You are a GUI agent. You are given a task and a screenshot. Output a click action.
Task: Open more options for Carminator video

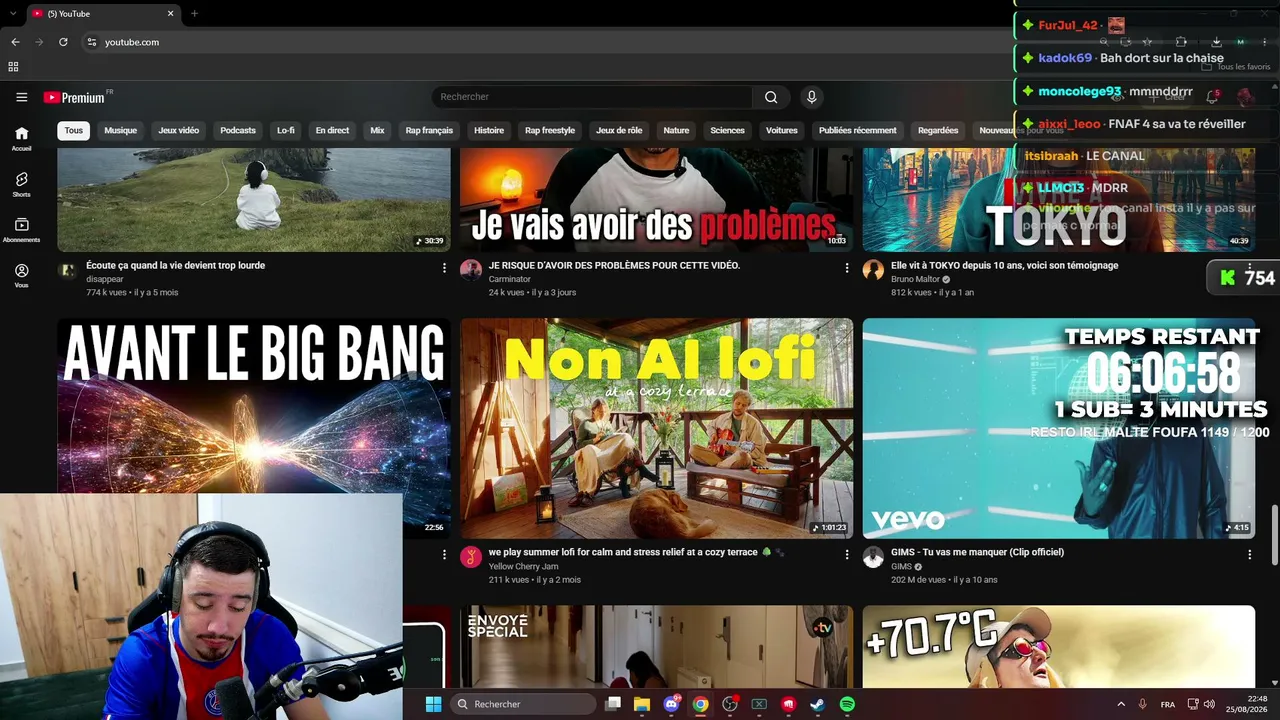847,268
